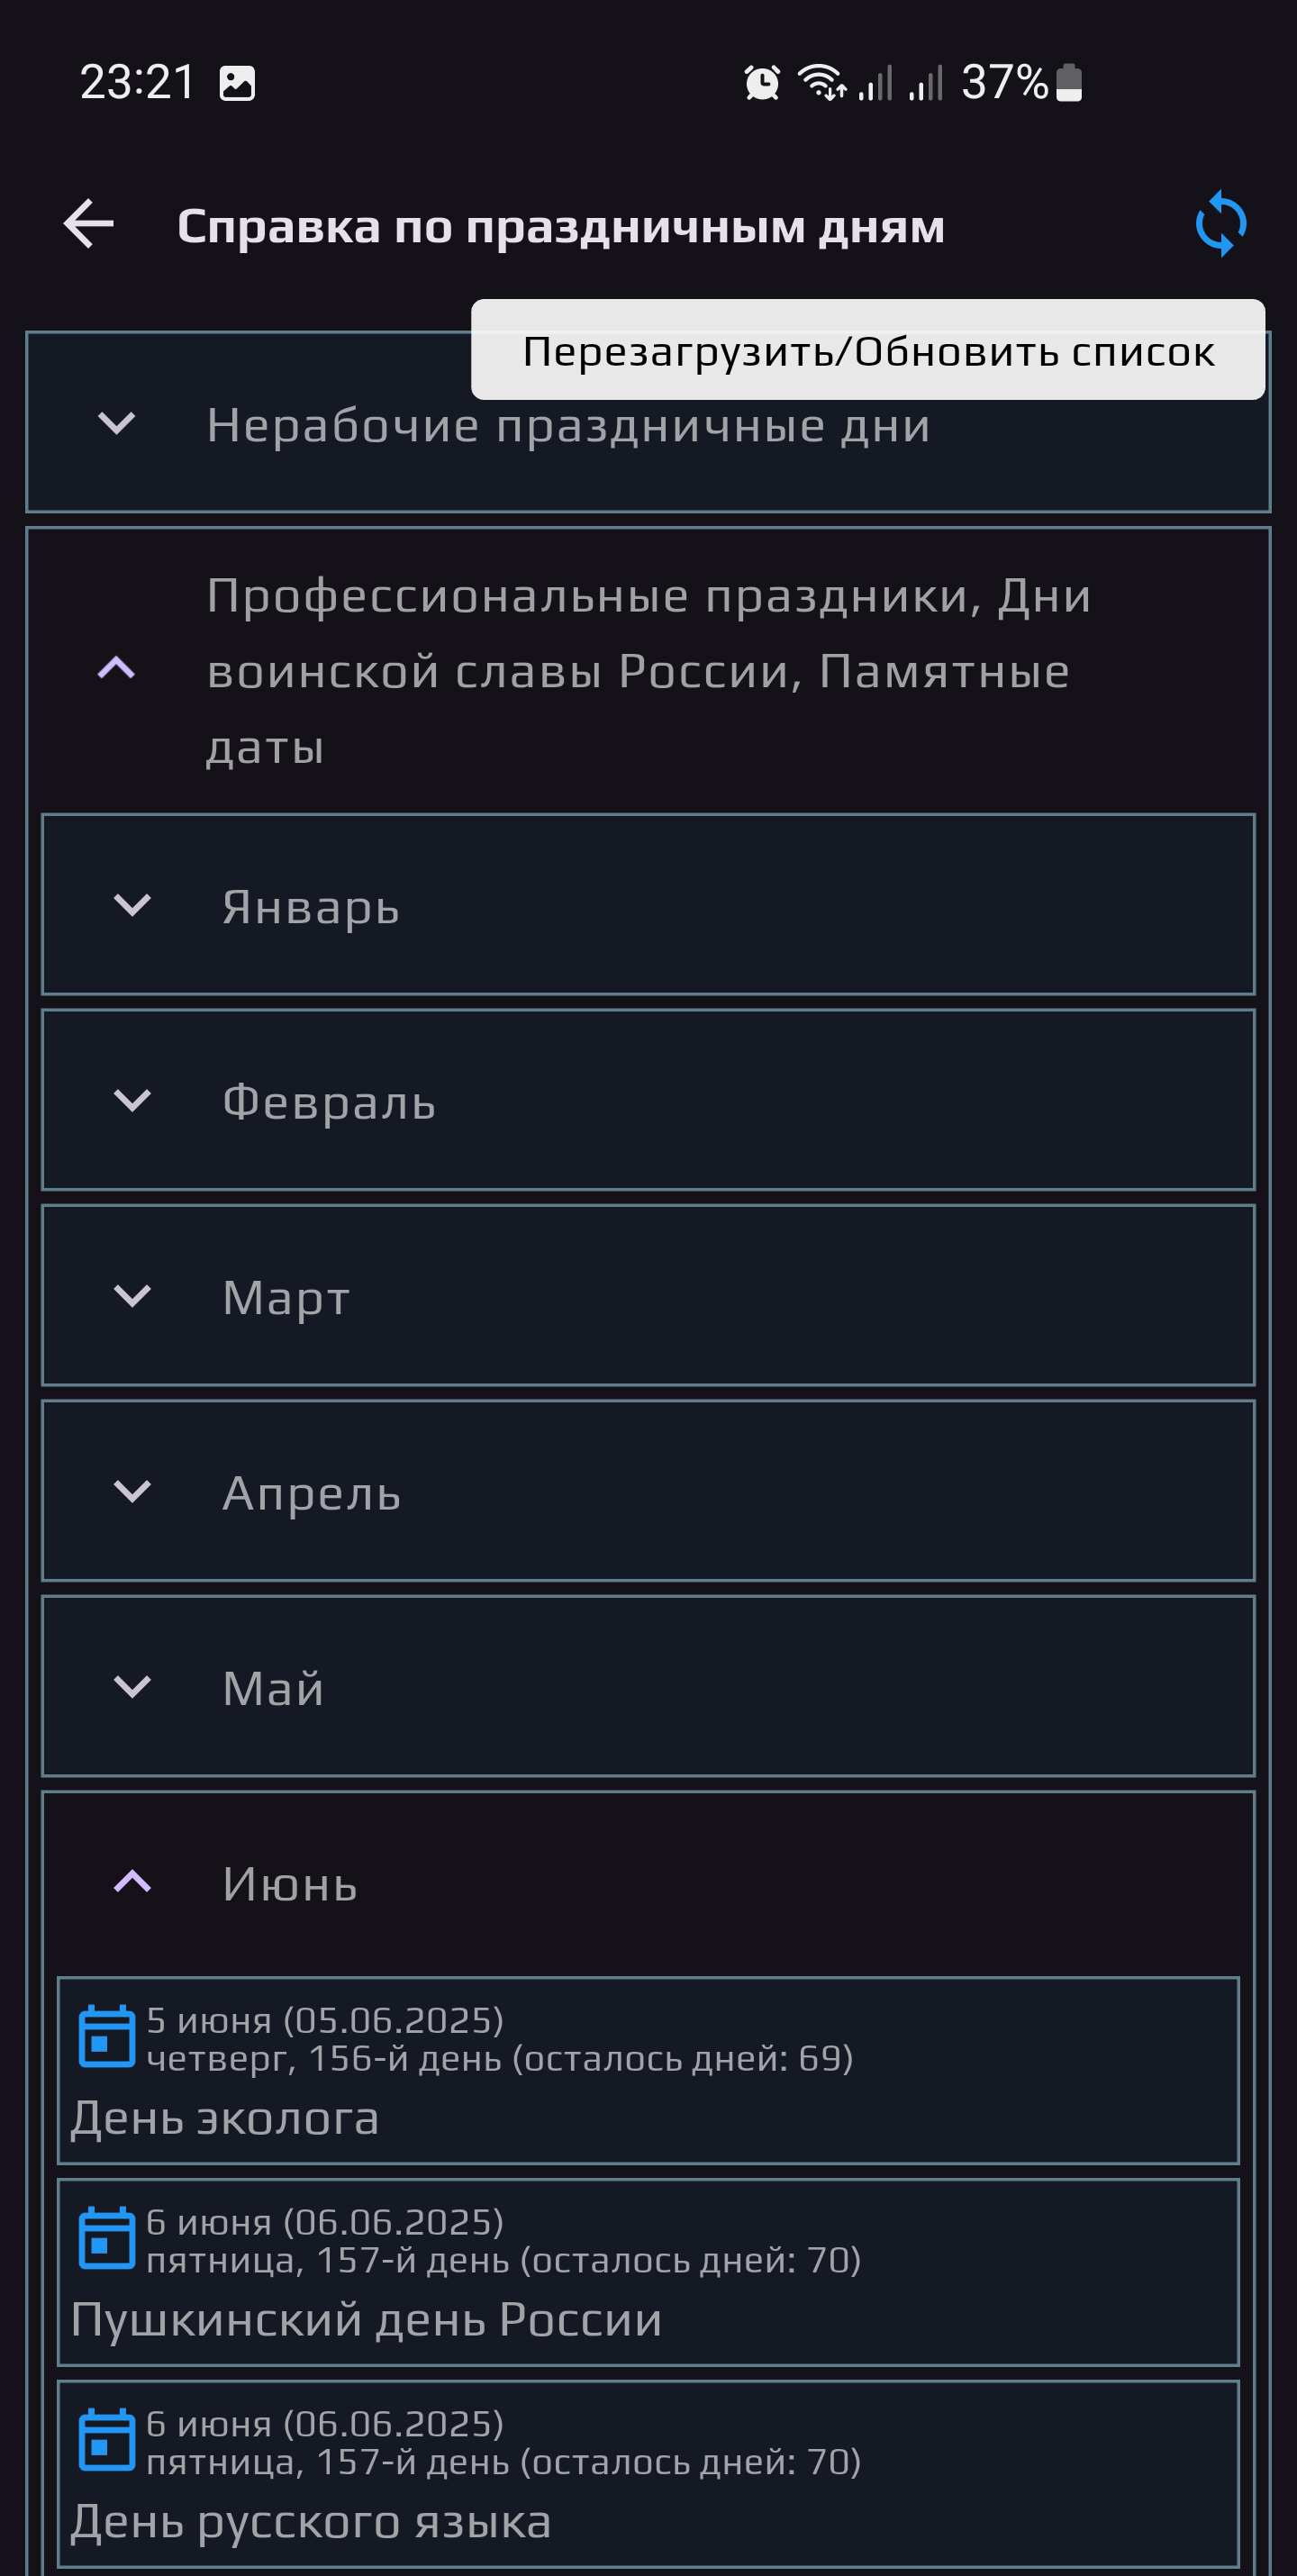Tap the gallery notification icon near the clock
This screenshot has height=2576, width=1297.
coord(237,83)
